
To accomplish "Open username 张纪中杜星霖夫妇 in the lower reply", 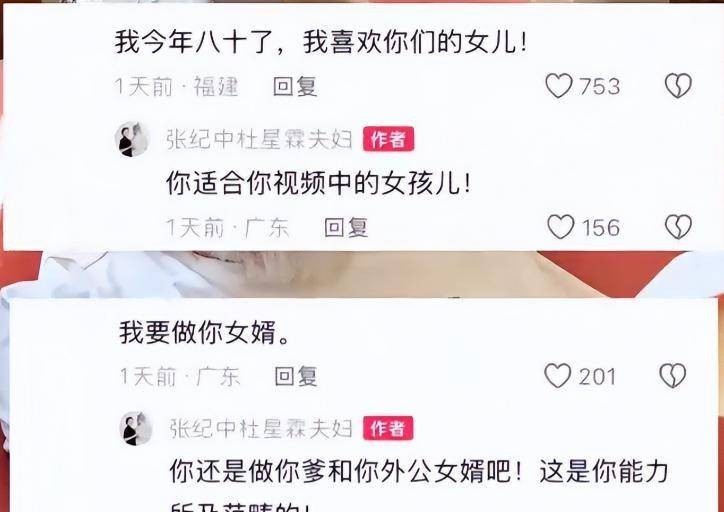I will point(261,428).
